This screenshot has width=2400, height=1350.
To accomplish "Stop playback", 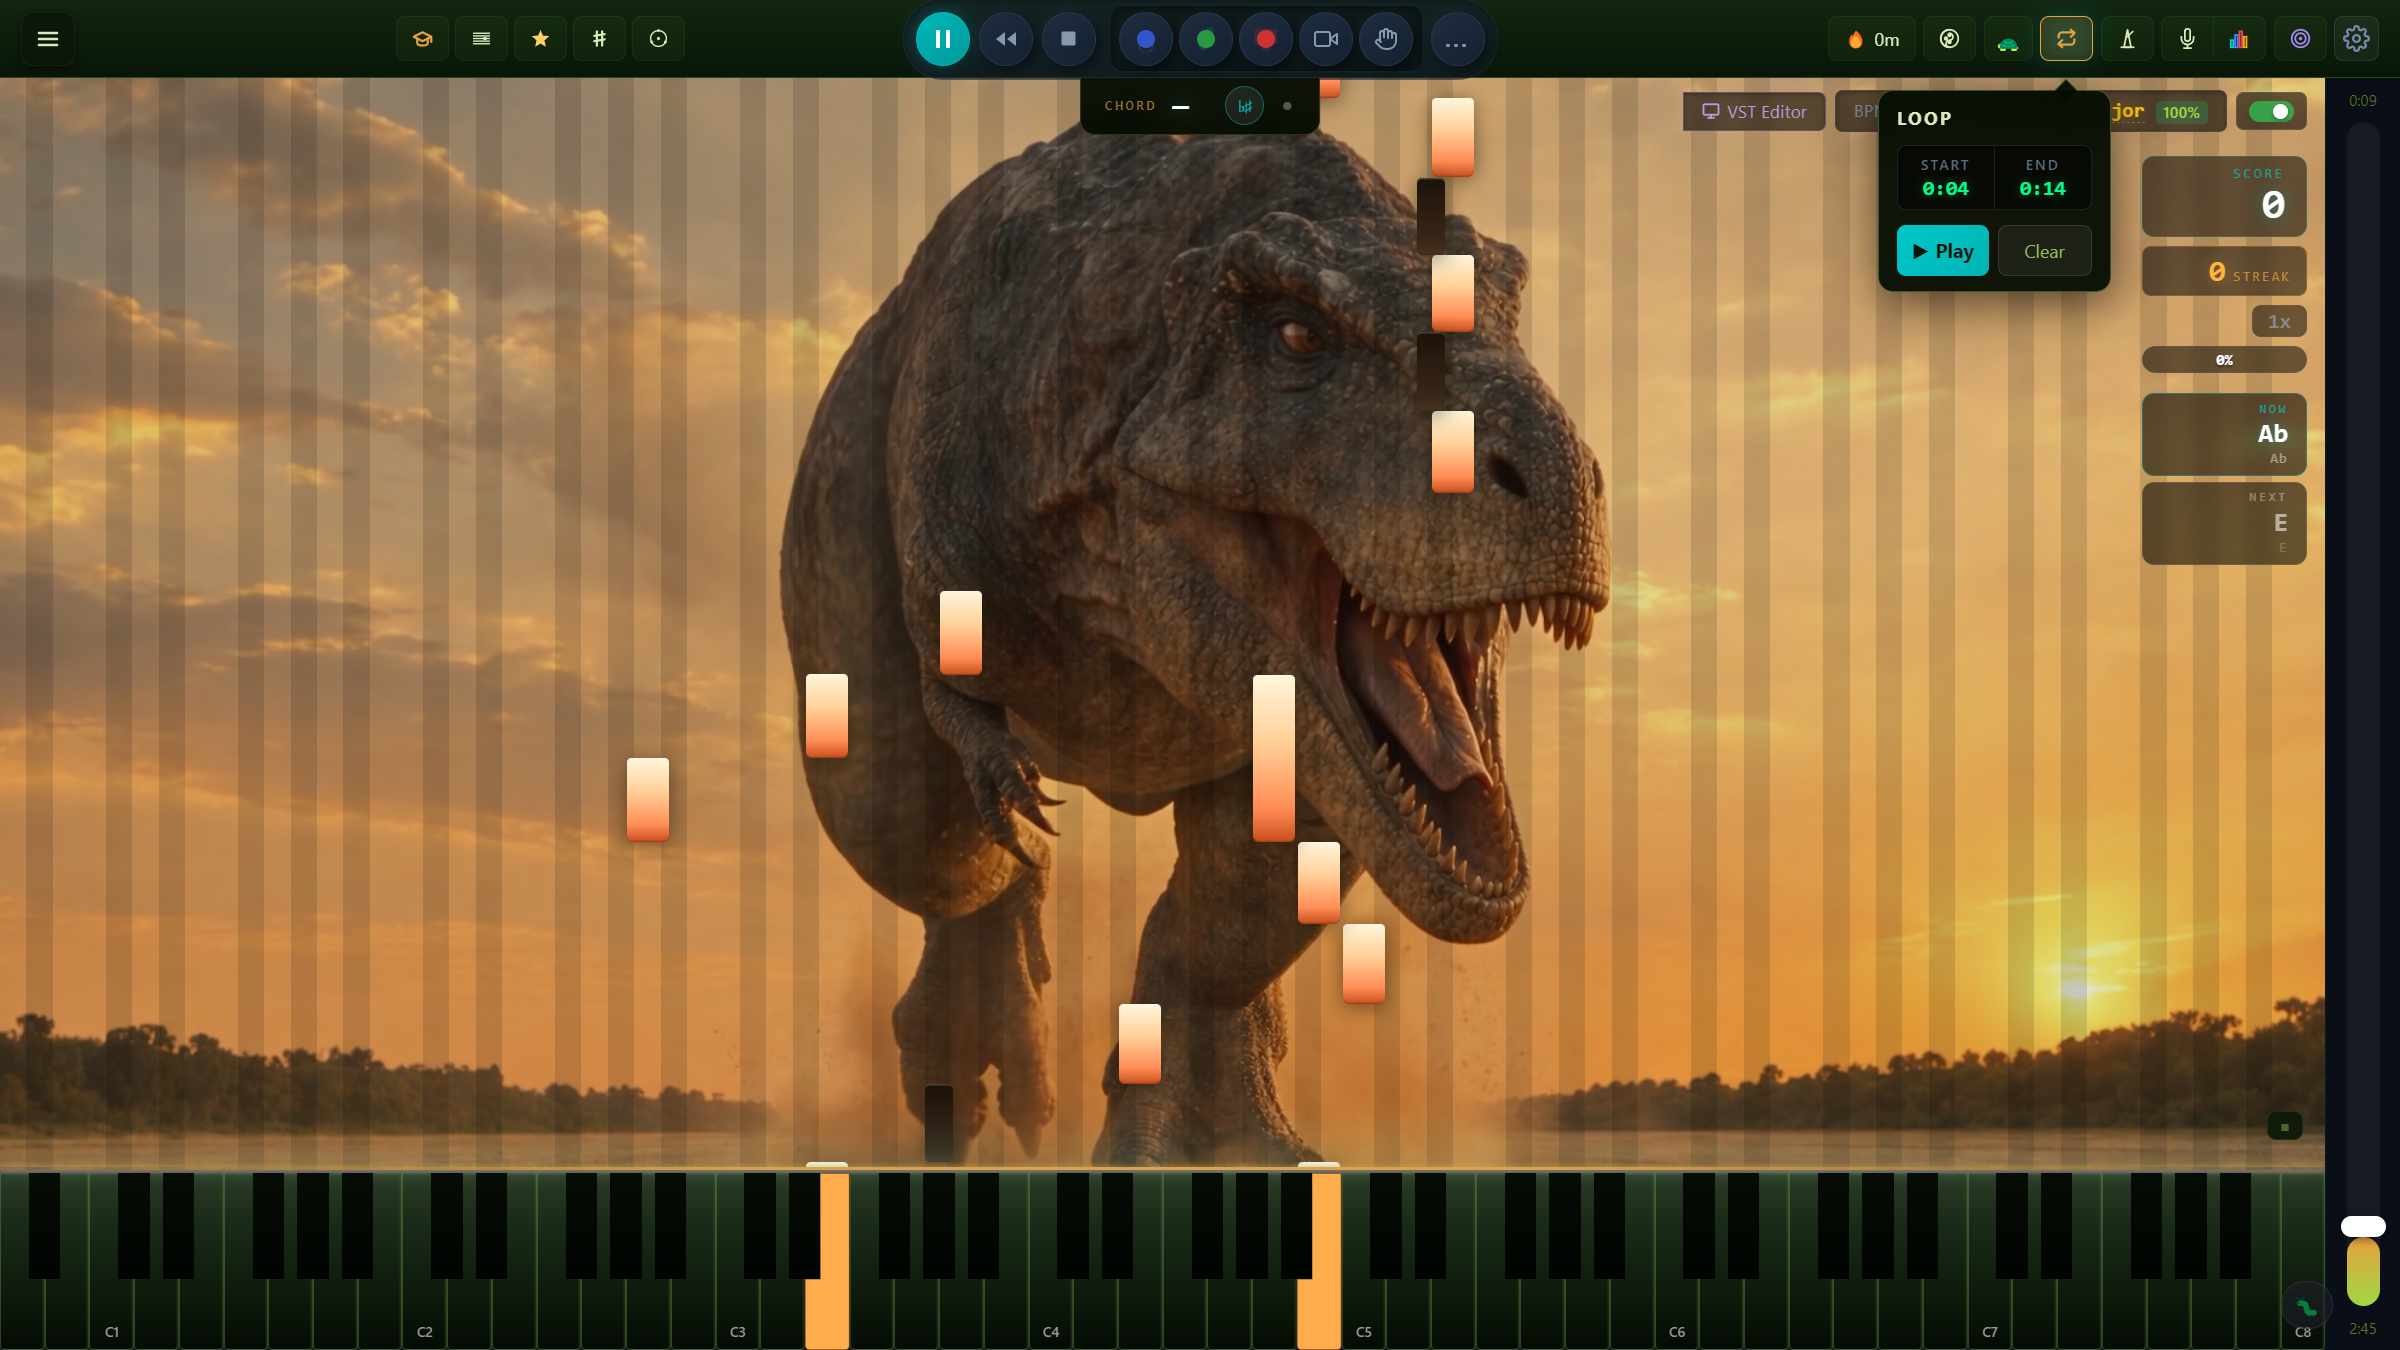I will 1068,39.
